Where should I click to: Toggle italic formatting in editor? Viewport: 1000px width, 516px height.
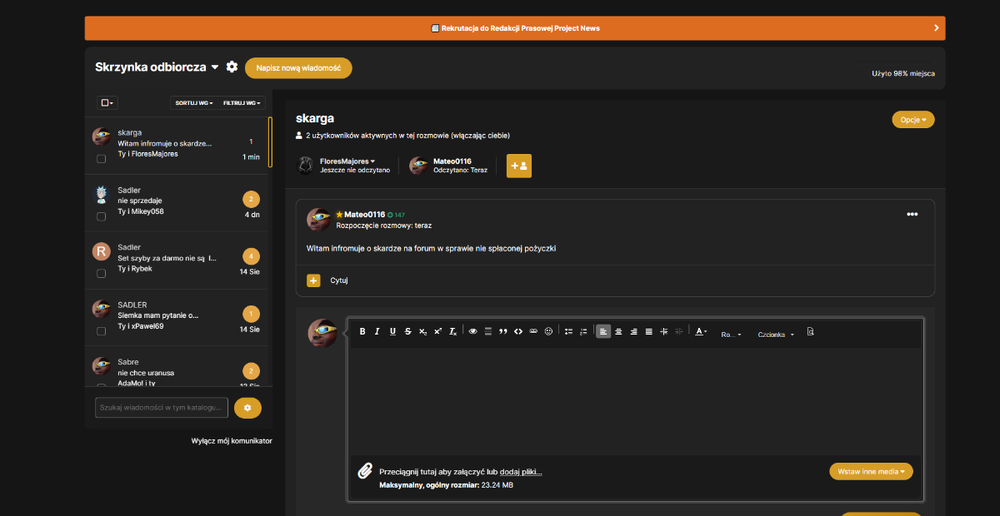[377, 332]
